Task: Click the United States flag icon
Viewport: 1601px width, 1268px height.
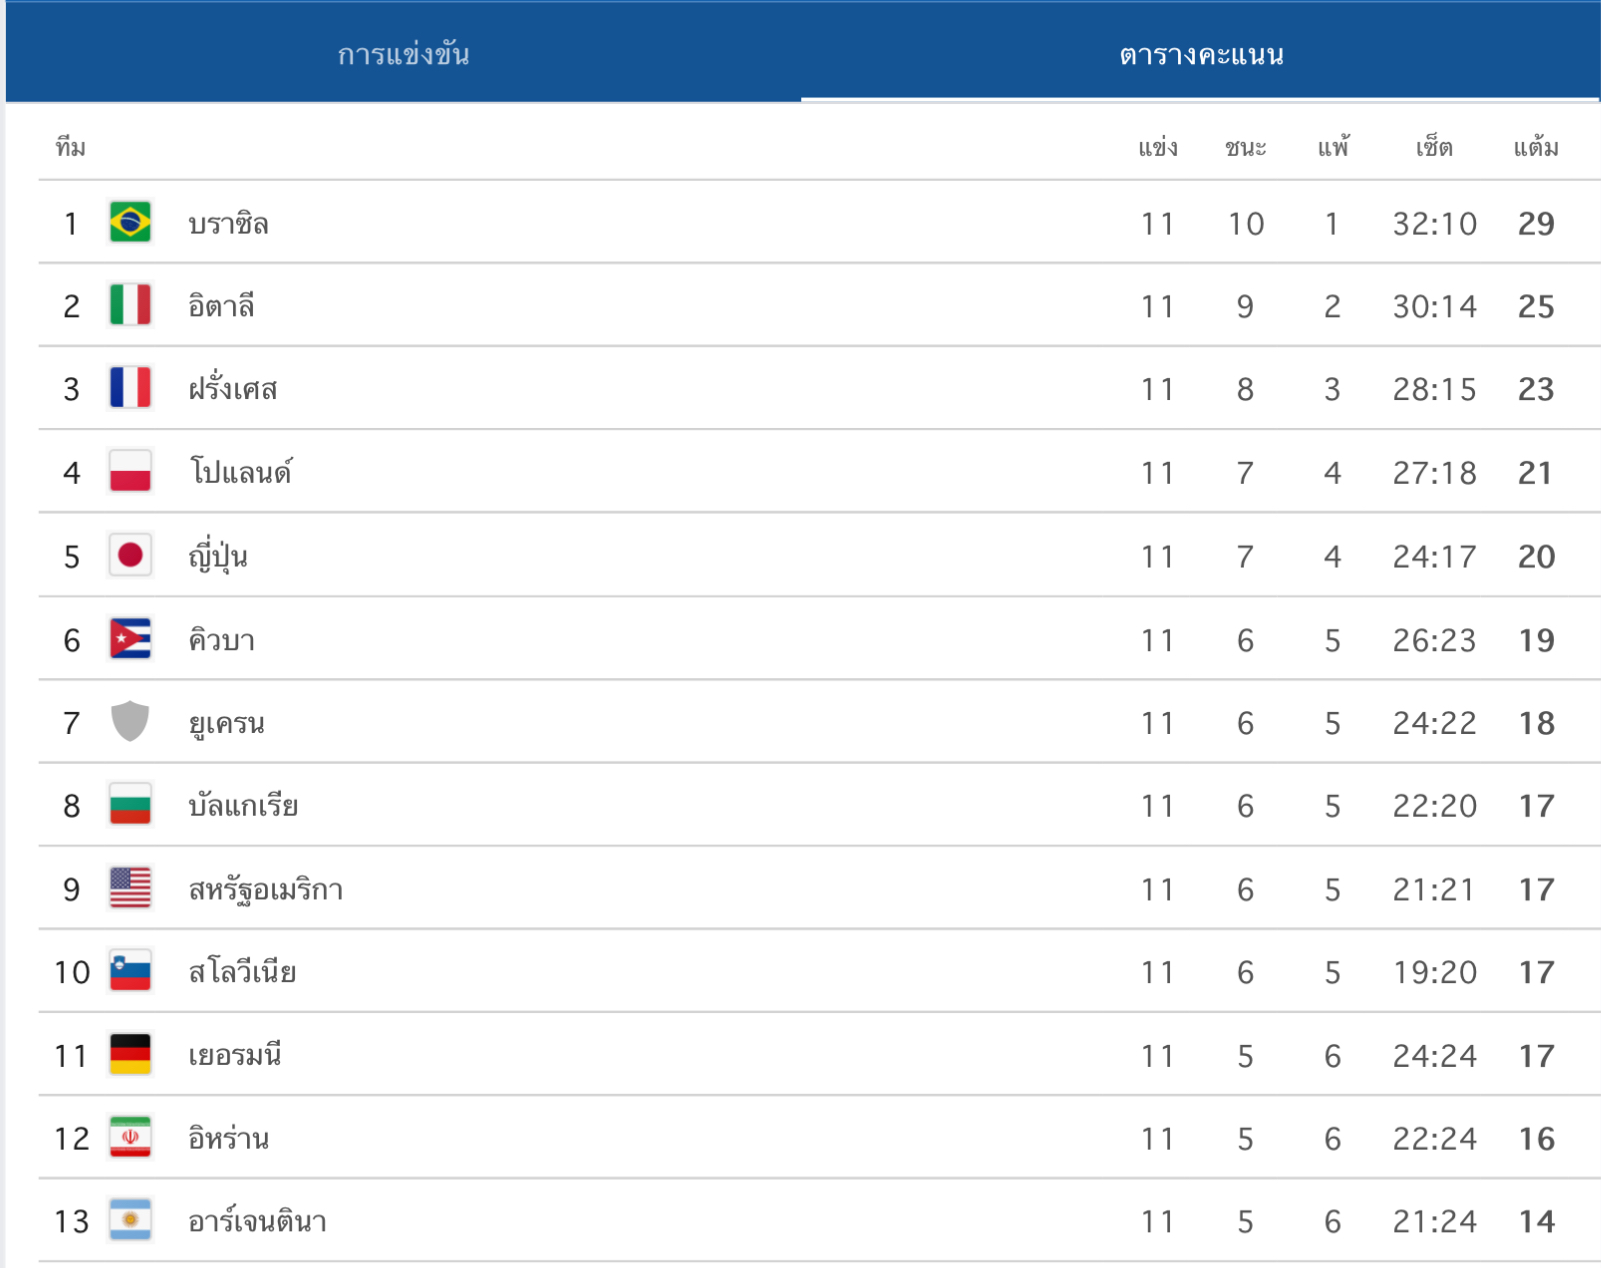Action: 130,888
